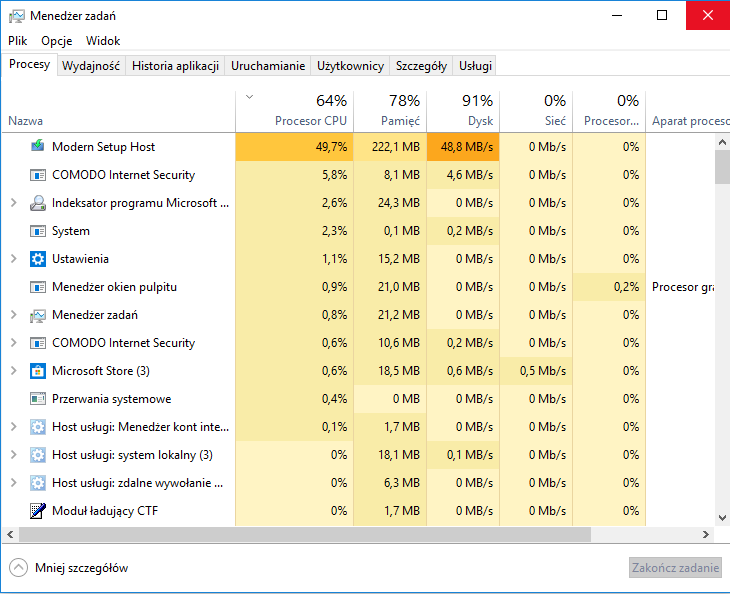Click the Zakończ zadanie button
This screenshot has width=730, height=594.
click(675, 567)
